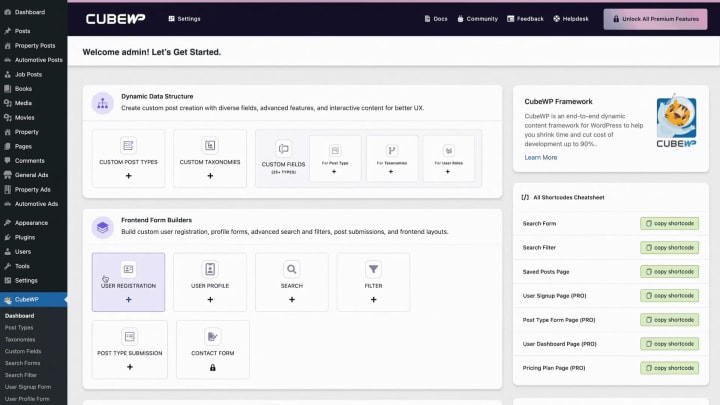Click the Post Type Submission icon
Viewport: 720px width, 405px height.
coord(129,337)
